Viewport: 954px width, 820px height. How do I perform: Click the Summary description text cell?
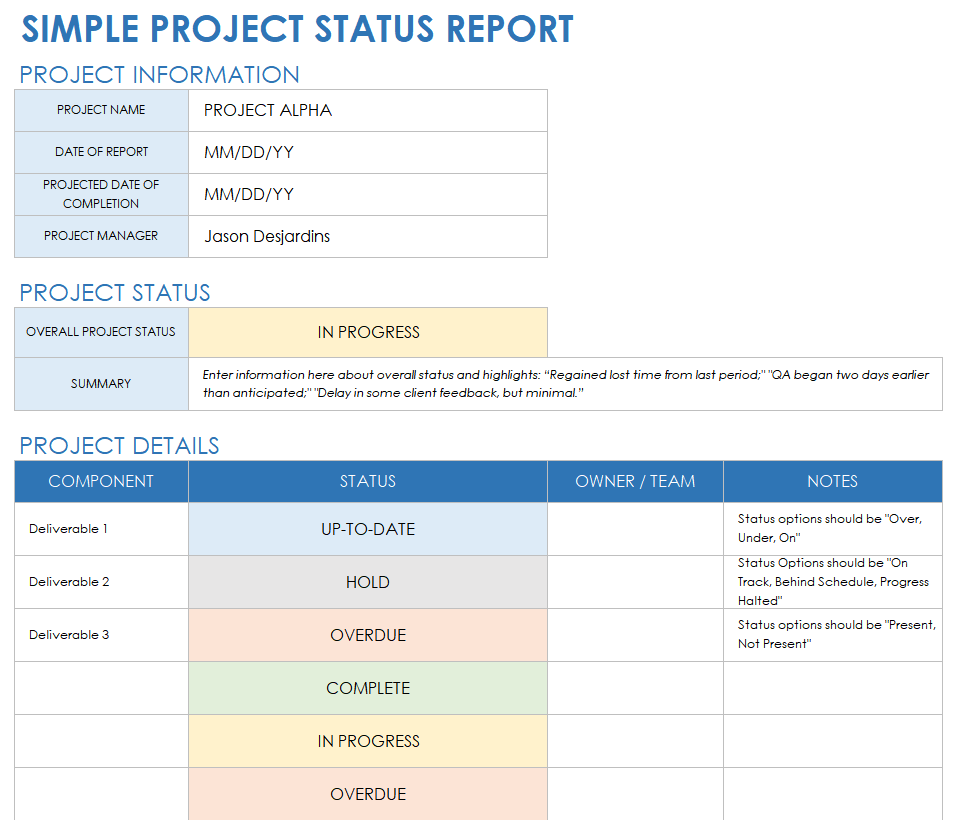tap(565, 384)
